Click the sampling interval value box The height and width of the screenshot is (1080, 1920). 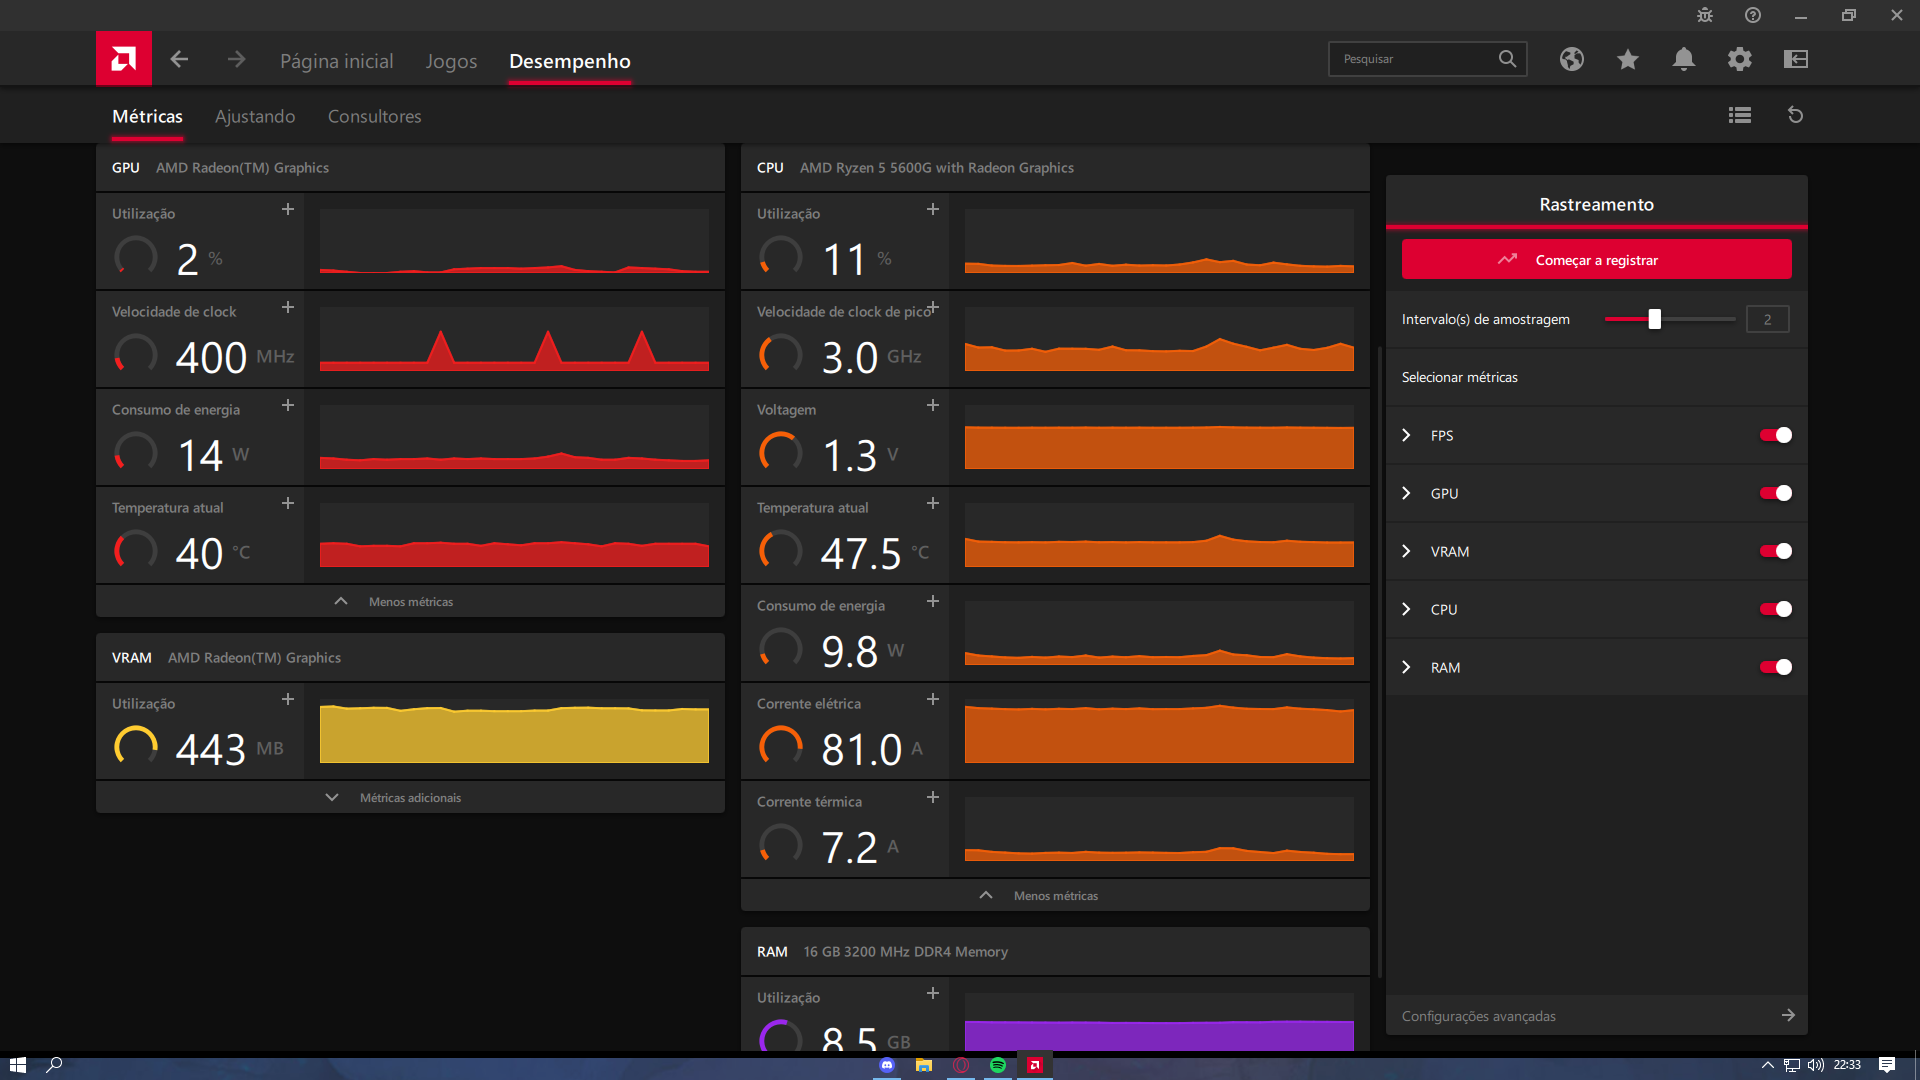click(1767, 319)
